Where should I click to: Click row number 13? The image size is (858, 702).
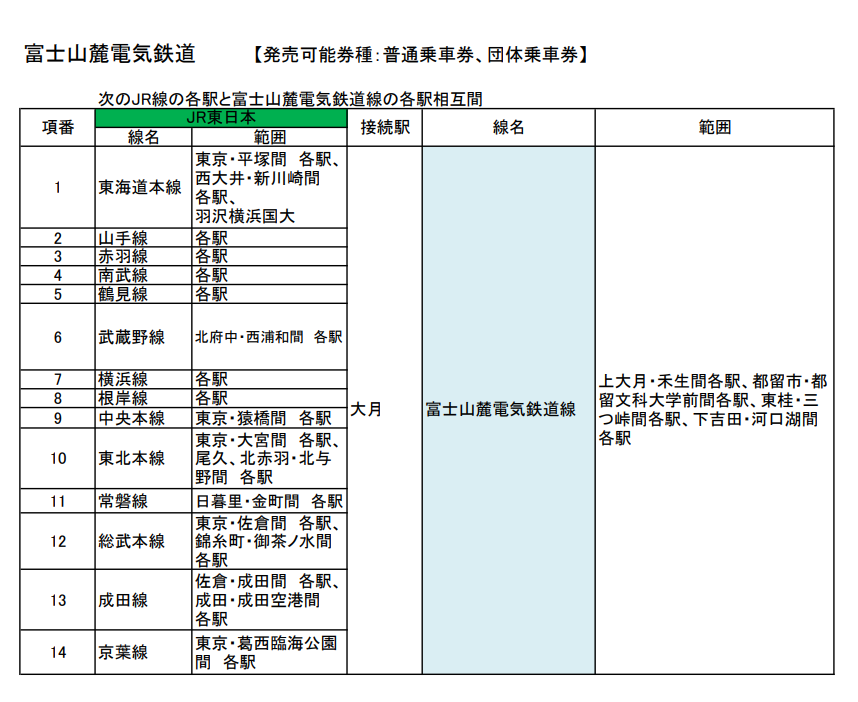57,600
